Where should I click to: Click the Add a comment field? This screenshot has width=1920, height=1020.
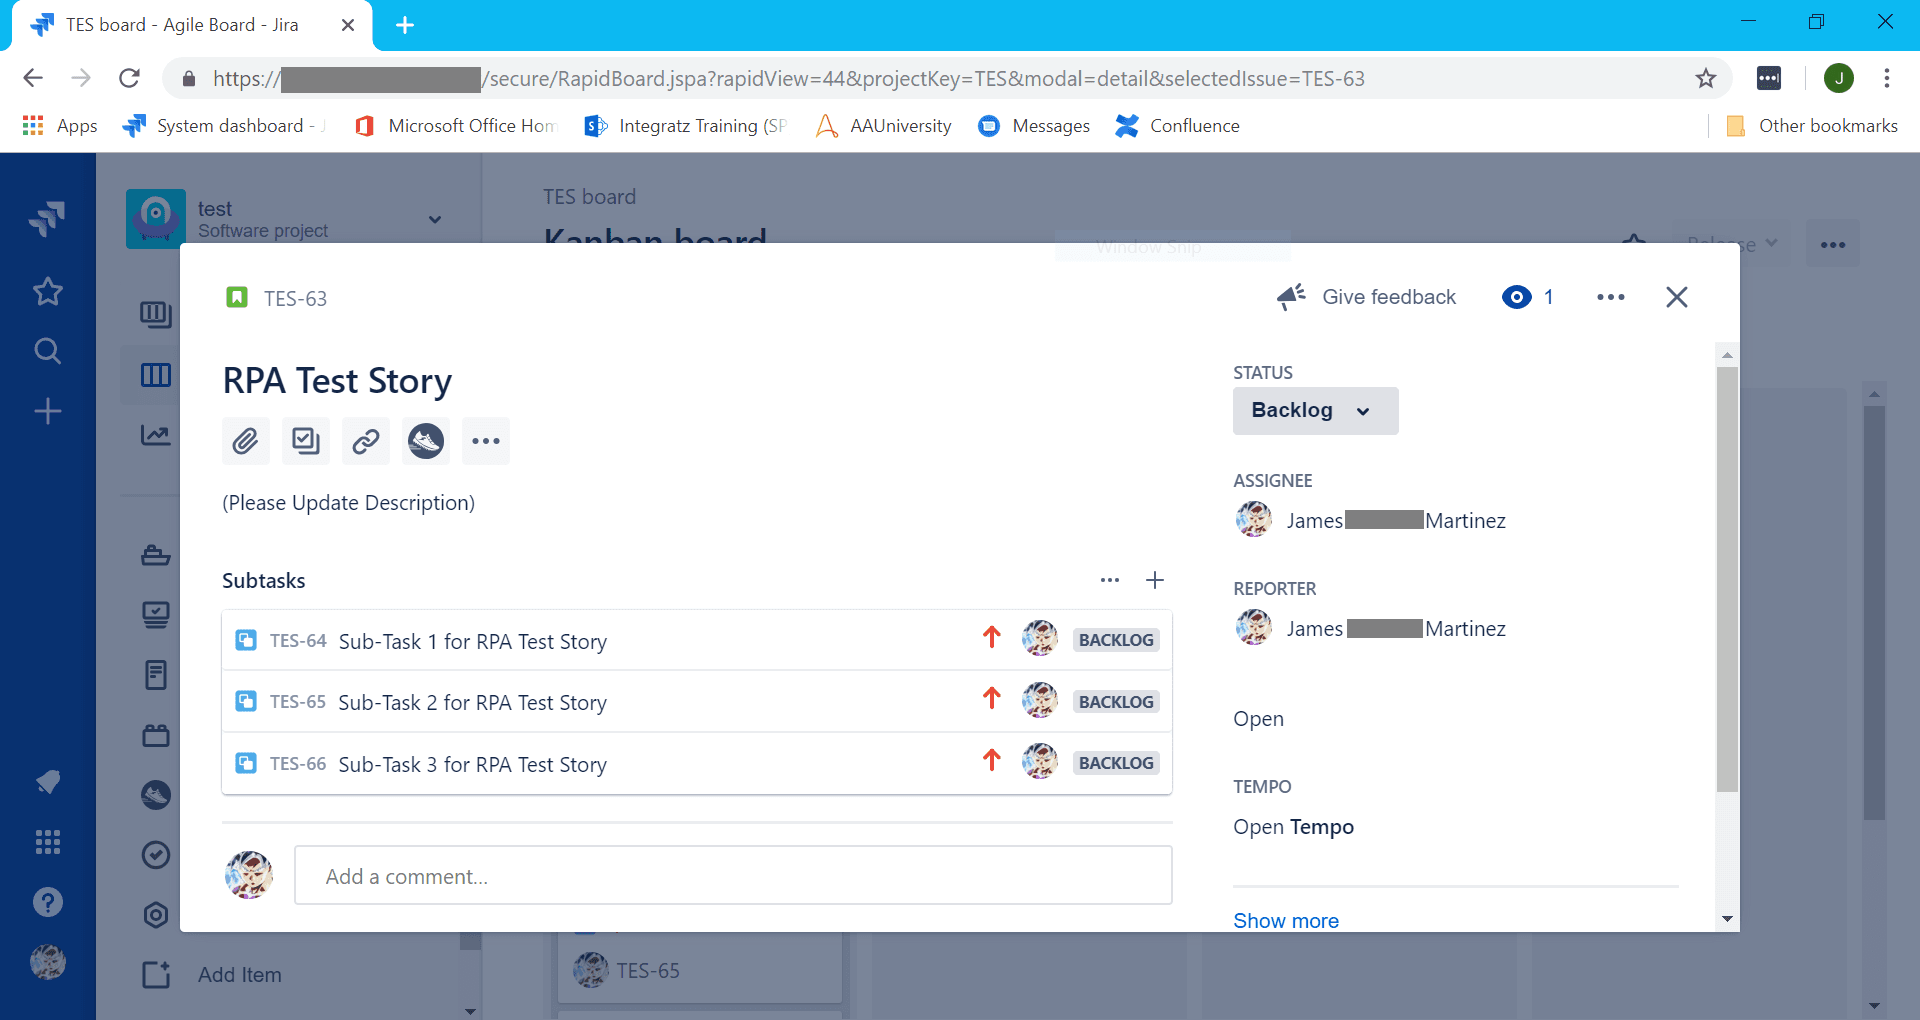click(733, 876)
